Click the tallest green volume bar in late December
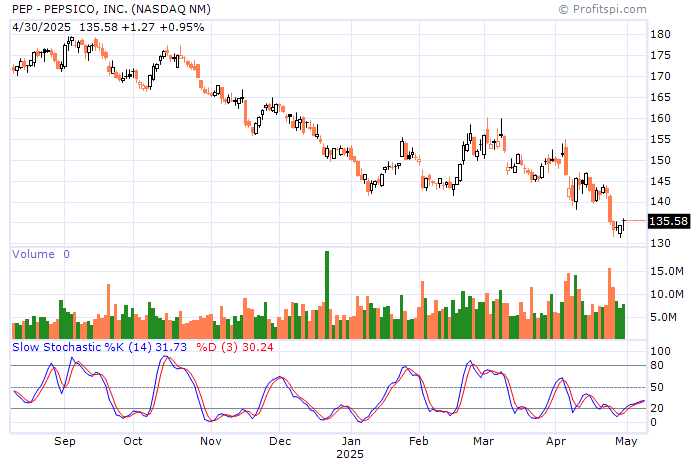 coord(327,295)
